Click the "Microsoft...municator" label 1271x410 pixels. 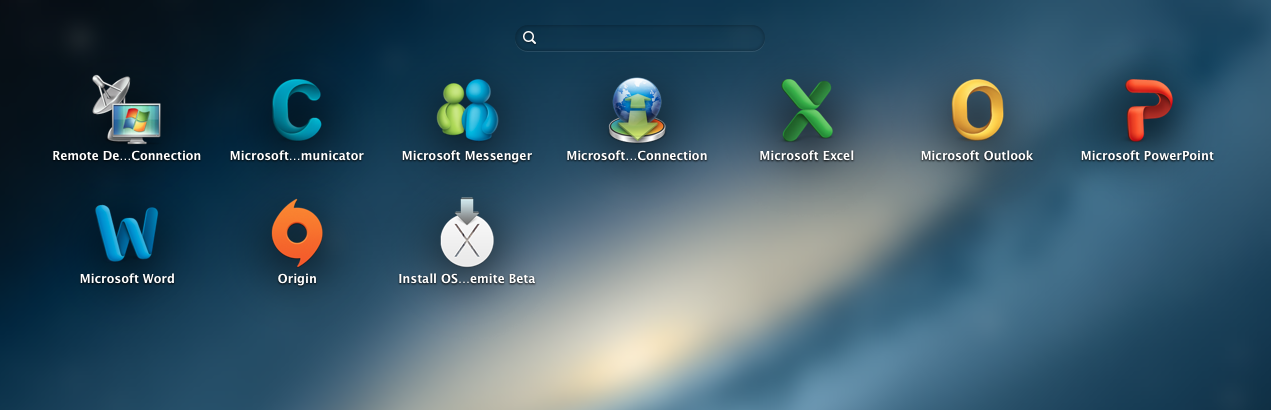tap(297, 156)
